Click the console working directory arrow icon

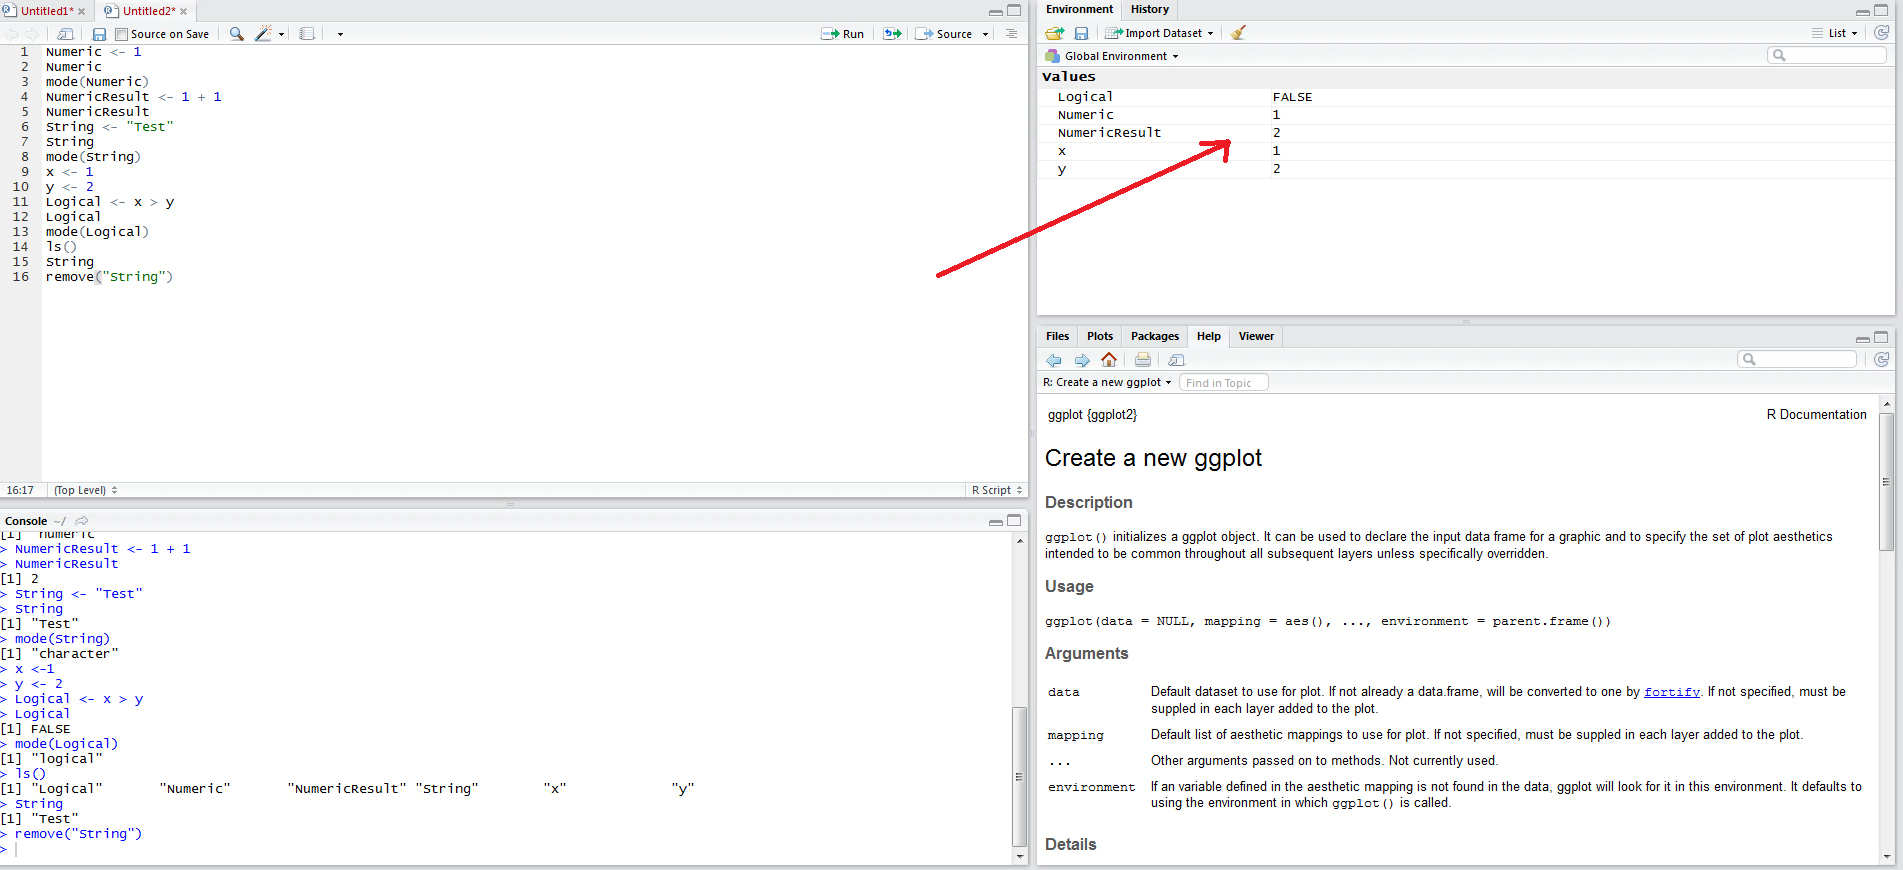82,521
